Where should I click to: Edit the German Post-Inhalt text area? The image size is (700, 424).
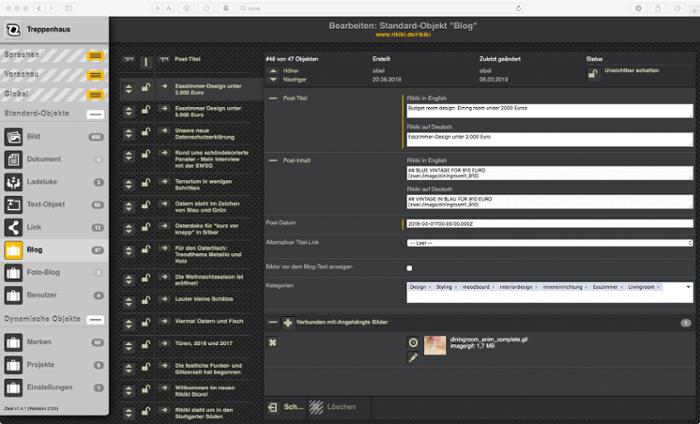(550, 201)
